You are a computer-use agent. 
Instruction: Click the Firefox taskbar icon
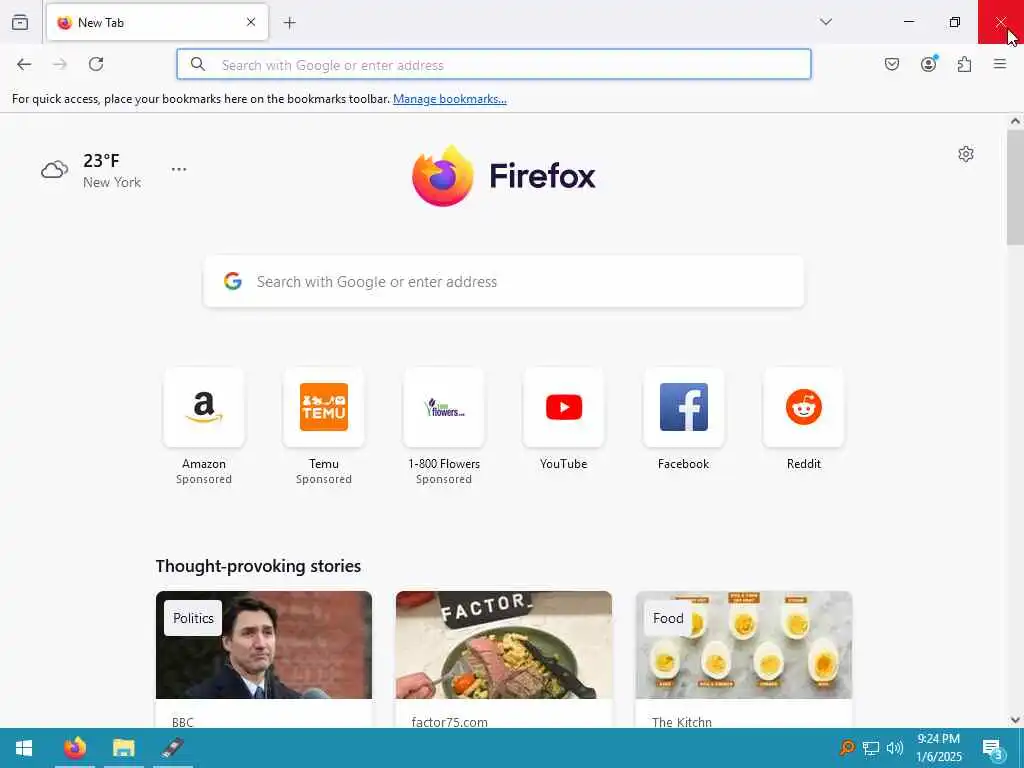(75, 748)
